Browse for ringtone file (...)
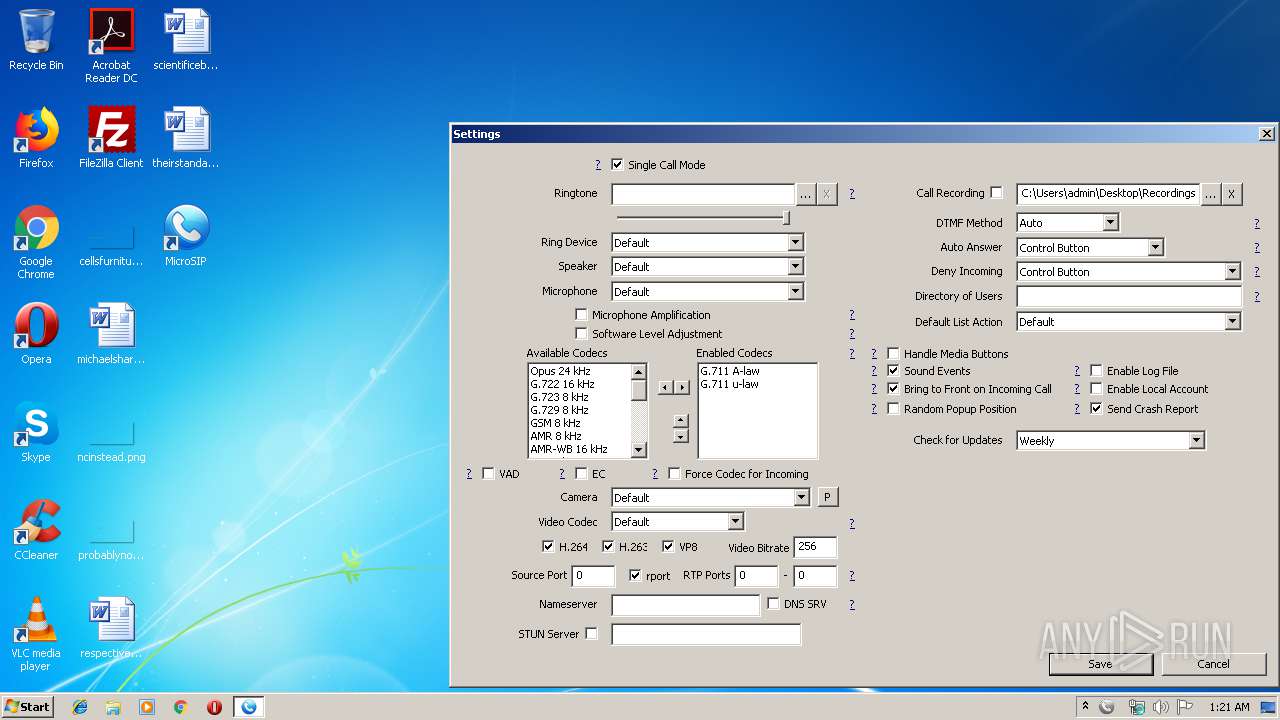The width and height of the screenshot is (1280, 720). [x=806, y=194]
